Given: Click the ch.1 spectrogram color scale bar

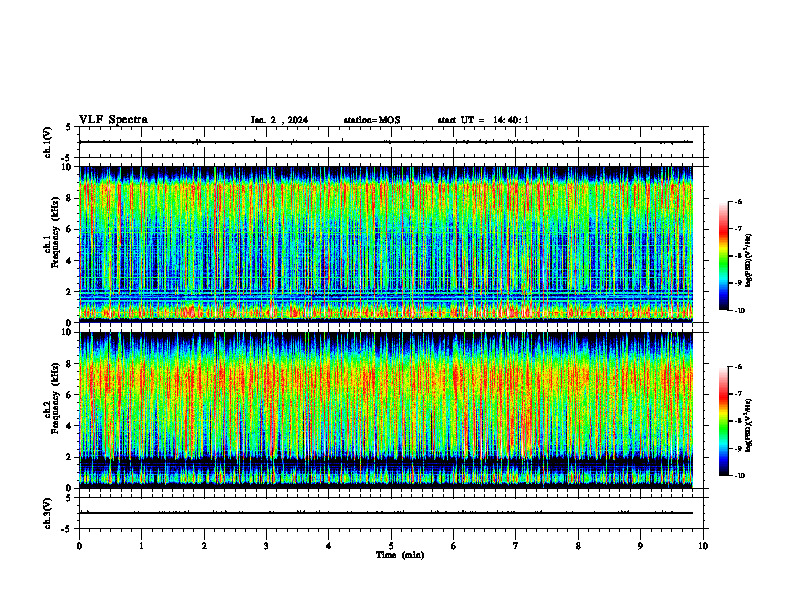Looking at the screenshot, I should coord(723,256).
